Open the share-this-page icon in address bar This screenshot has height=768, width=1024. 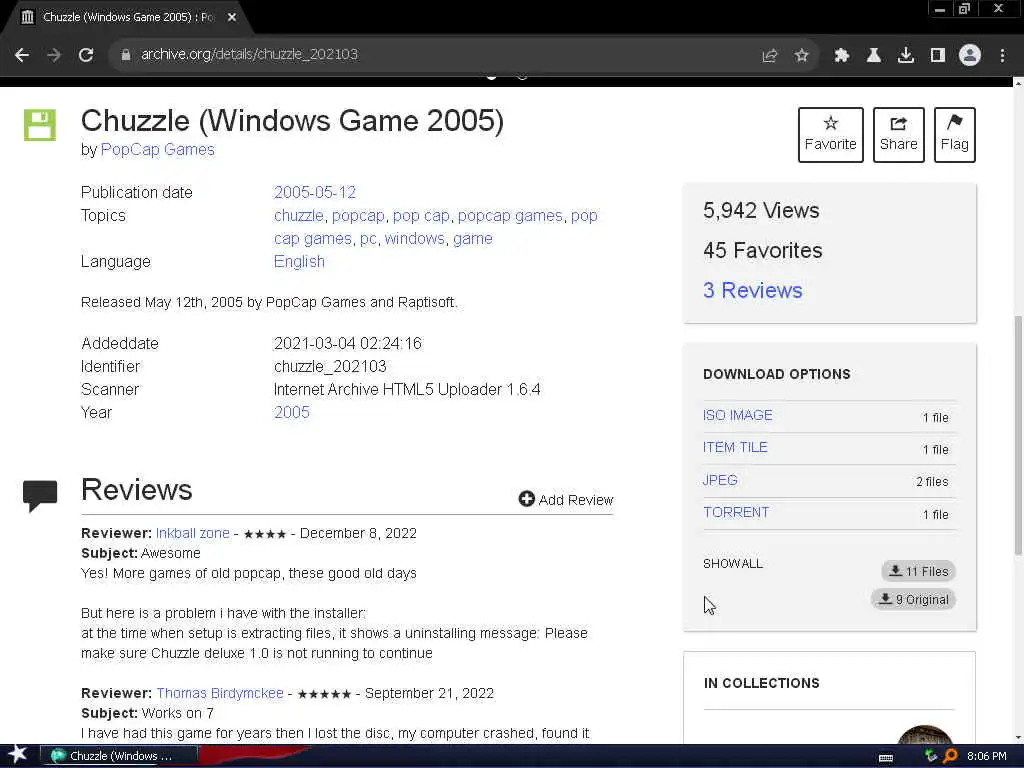pyautogui.click(x=770, y=56)
